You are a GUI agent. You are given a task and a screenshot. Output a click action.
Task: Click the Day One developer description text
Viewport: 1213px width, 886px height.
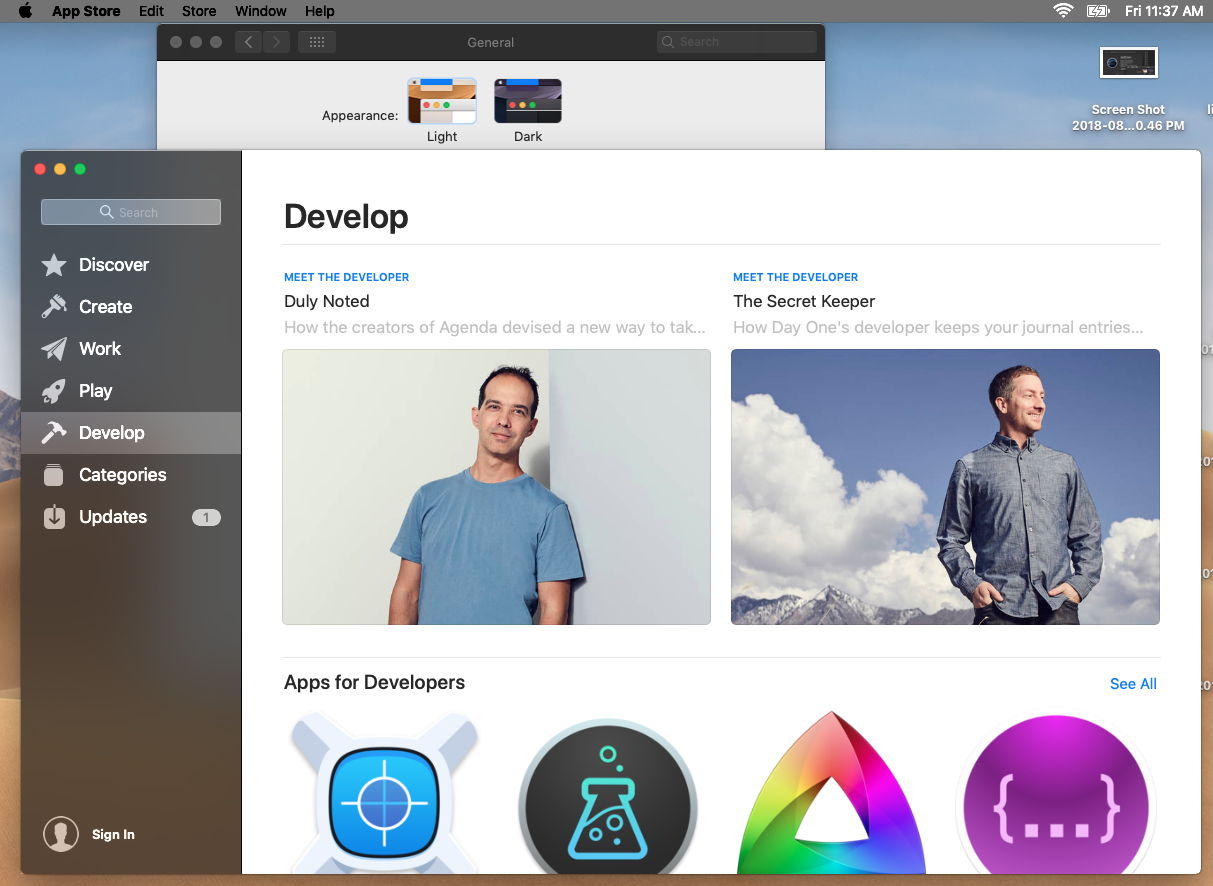[938, 327]
